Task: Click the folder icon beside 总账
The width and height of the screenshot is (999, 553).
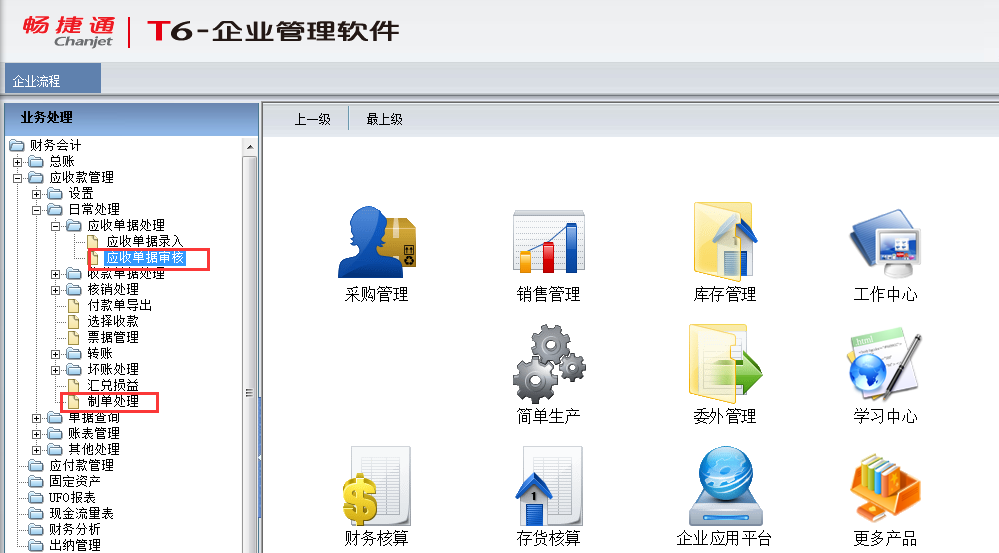Action: (36, 162)
